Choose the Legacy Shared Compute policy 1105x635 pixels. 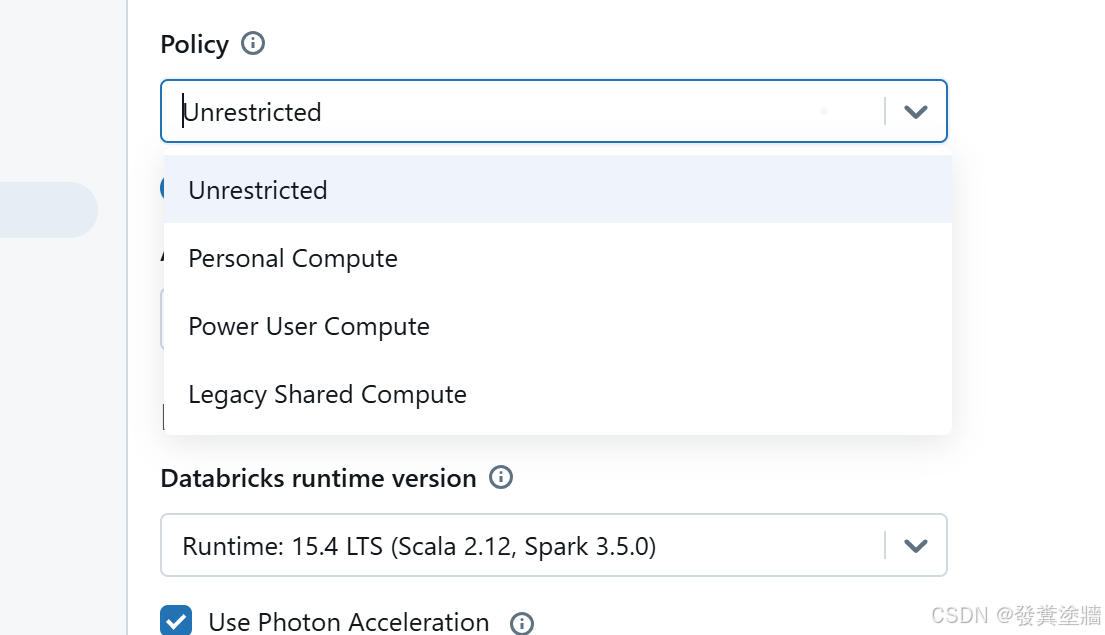point(557,394)
